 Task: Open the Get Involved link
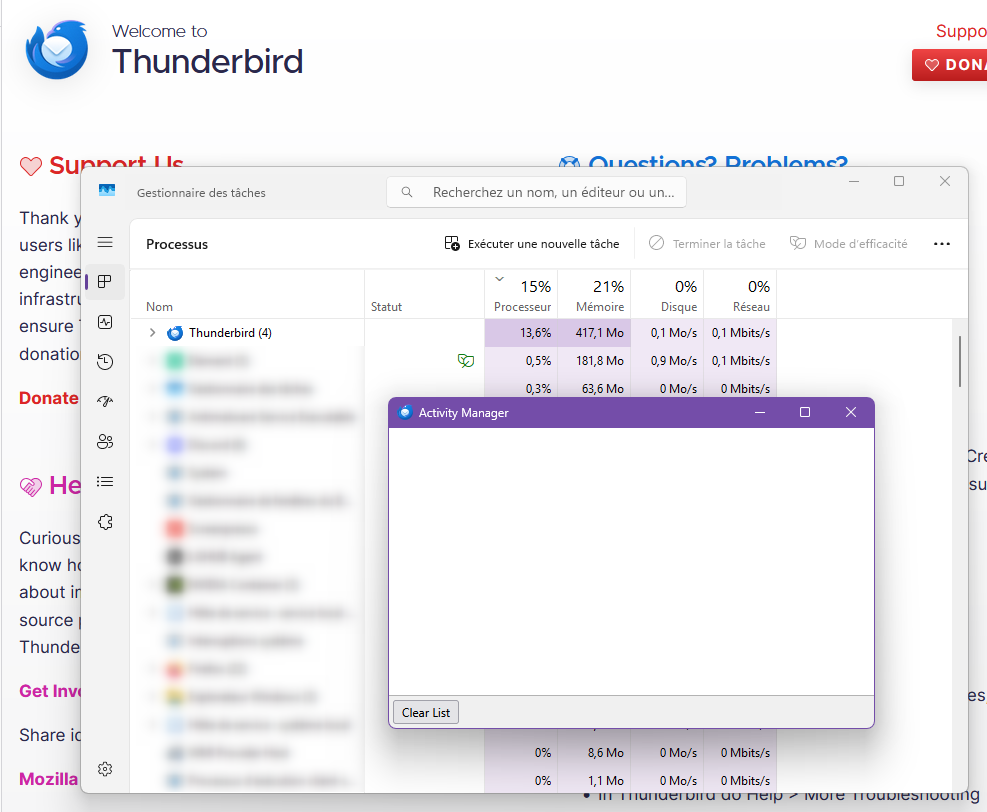[x=50, y=691]
